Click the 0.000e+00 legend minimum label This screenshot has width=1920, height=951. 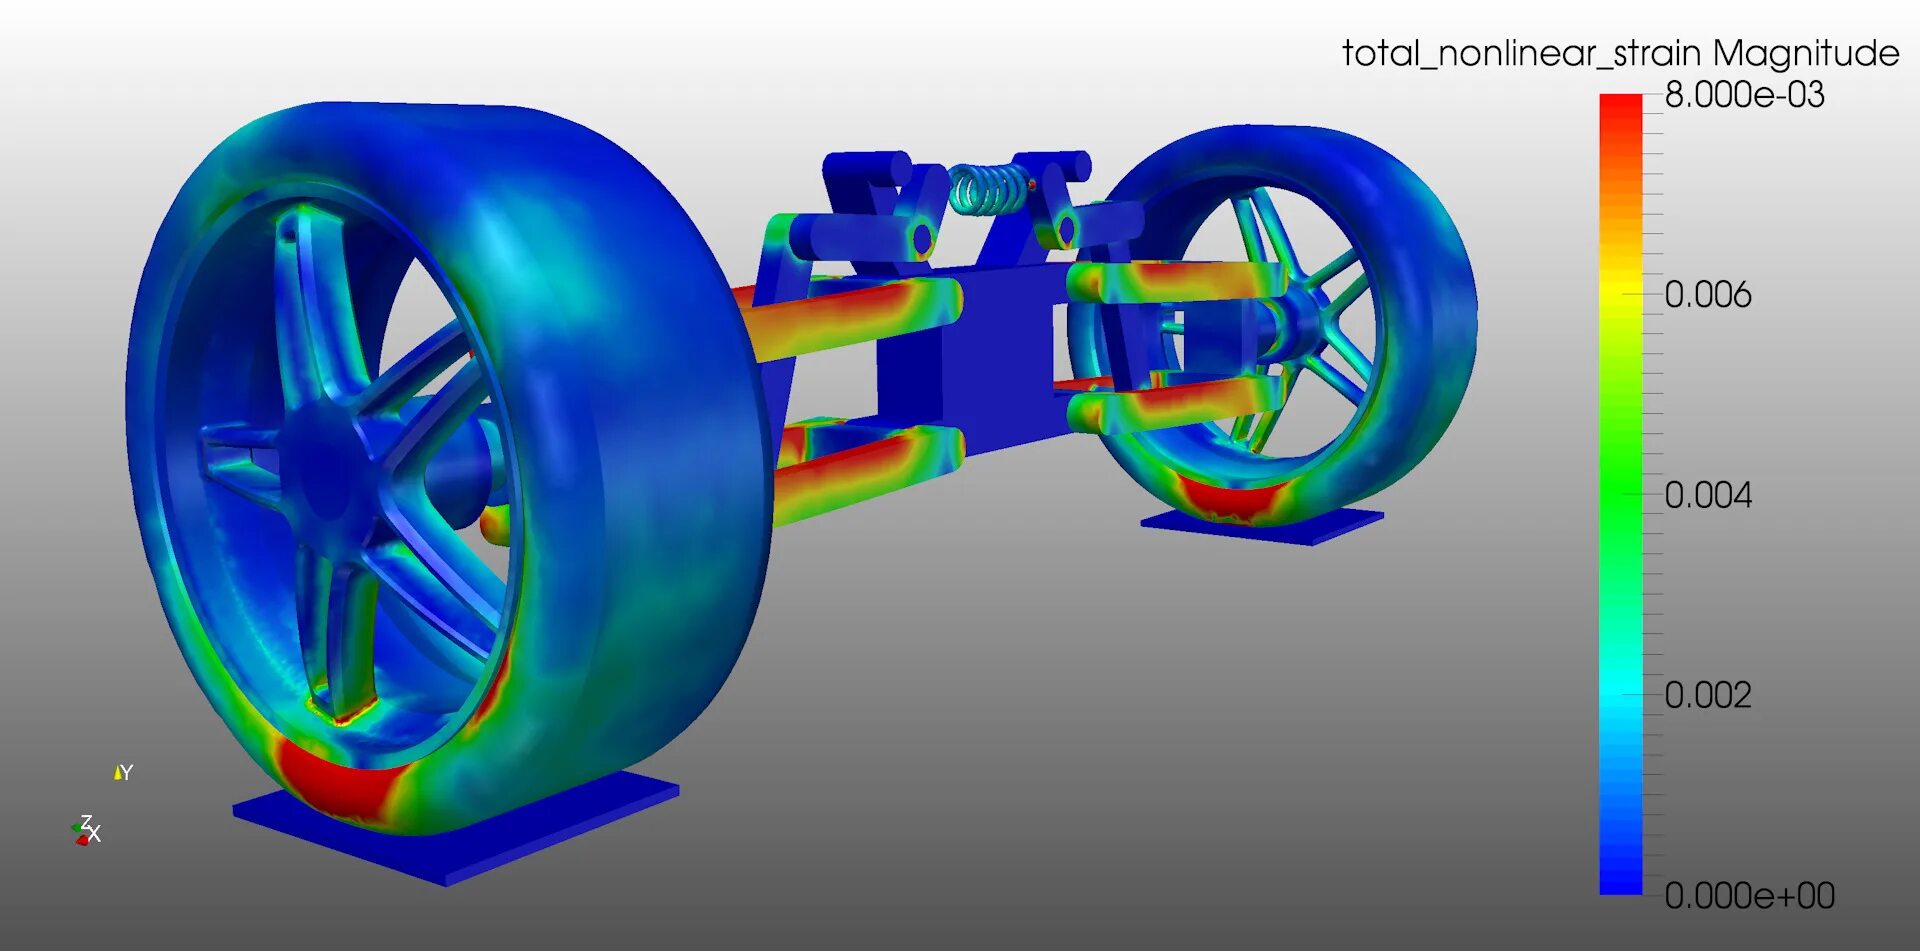[x=1749, y=895]
